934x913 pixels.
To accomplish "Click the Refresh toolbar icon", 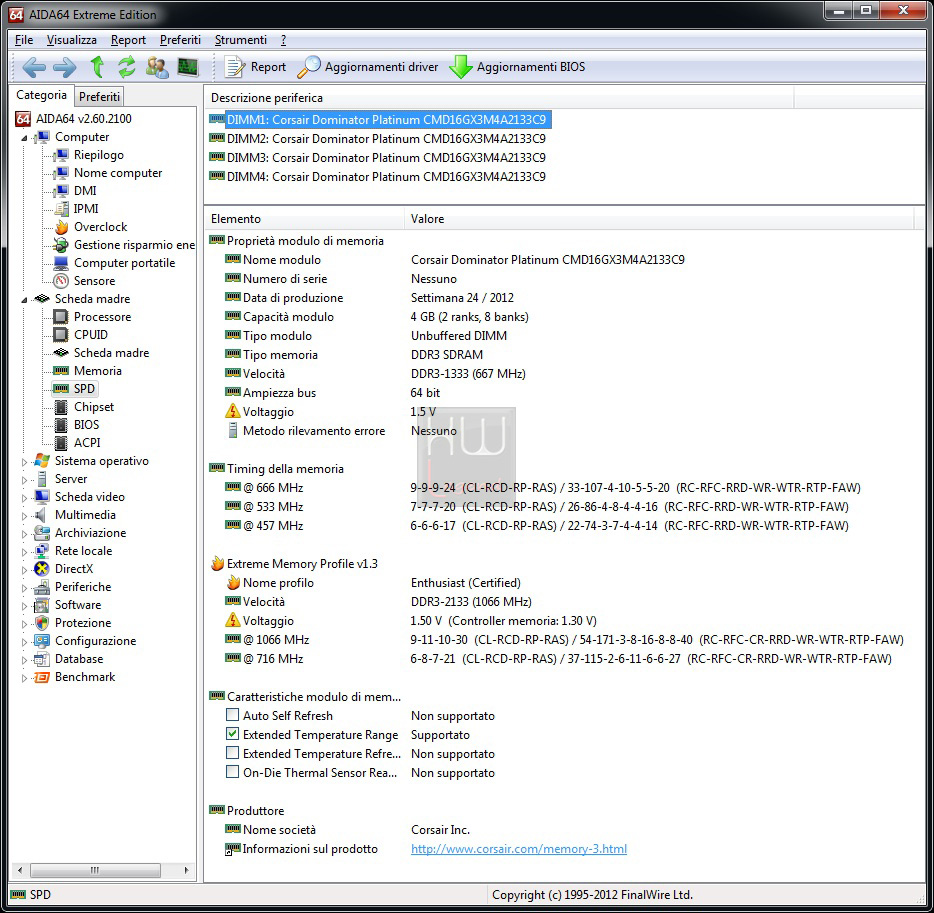I will click(x=126, y=67).
